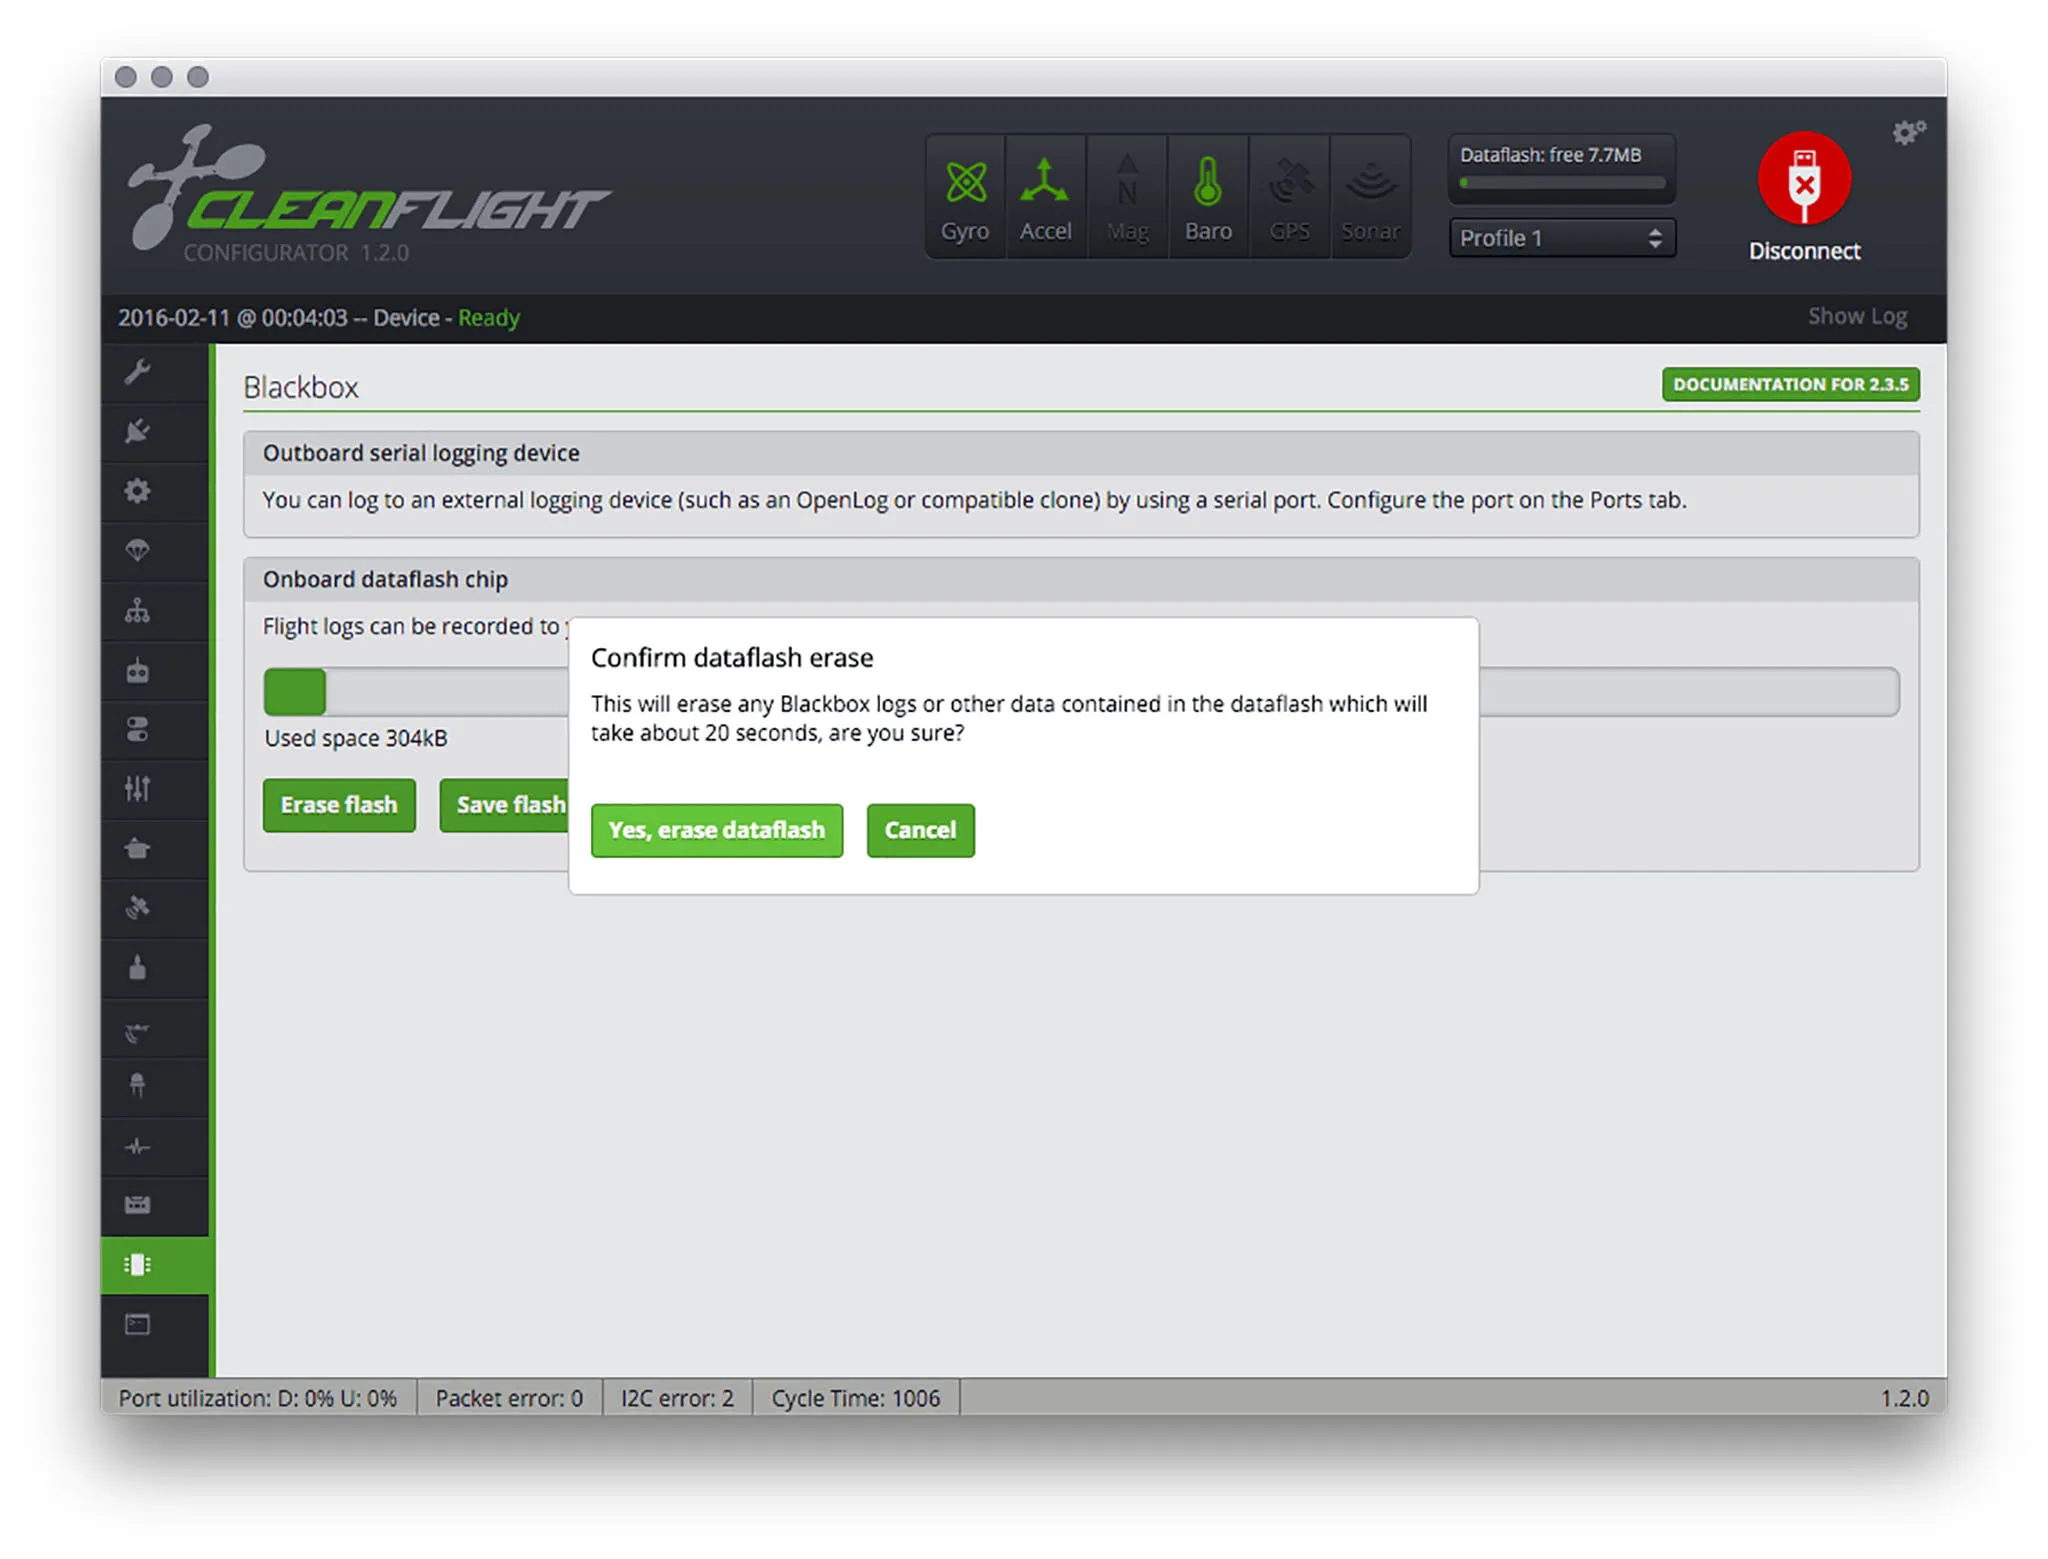
Task: Open the Failsafe parachute tab
Action: pos(138,550)
